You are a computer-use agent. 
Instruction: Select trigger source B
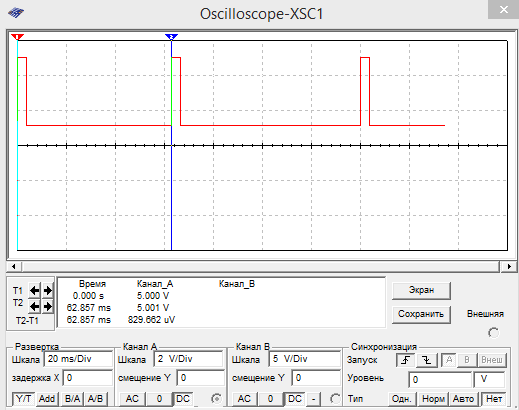click(x=467, y=360)
